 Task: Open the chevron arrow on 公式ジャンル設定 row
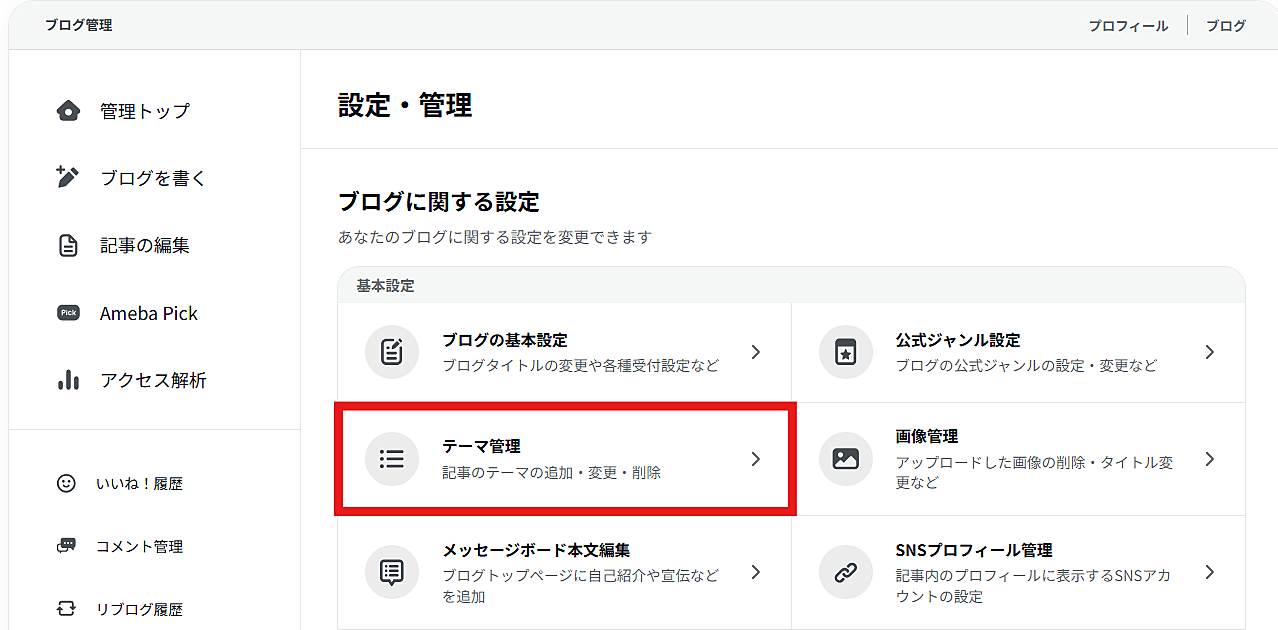(1210, 352)
